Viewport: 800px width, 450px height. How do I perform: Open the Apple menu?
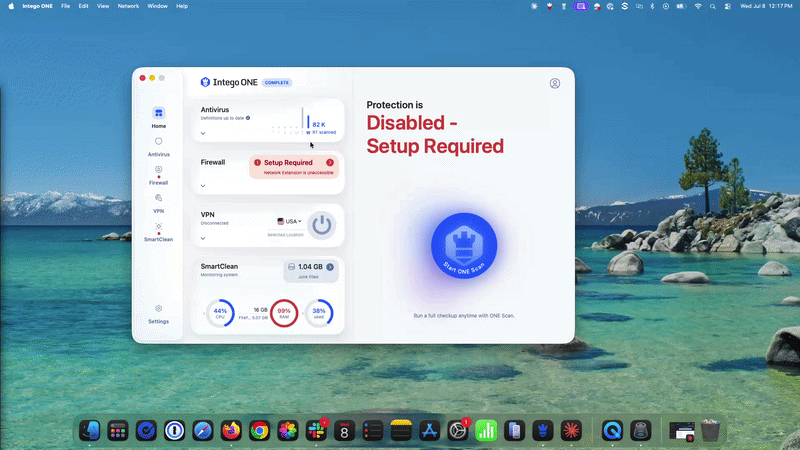11,6
